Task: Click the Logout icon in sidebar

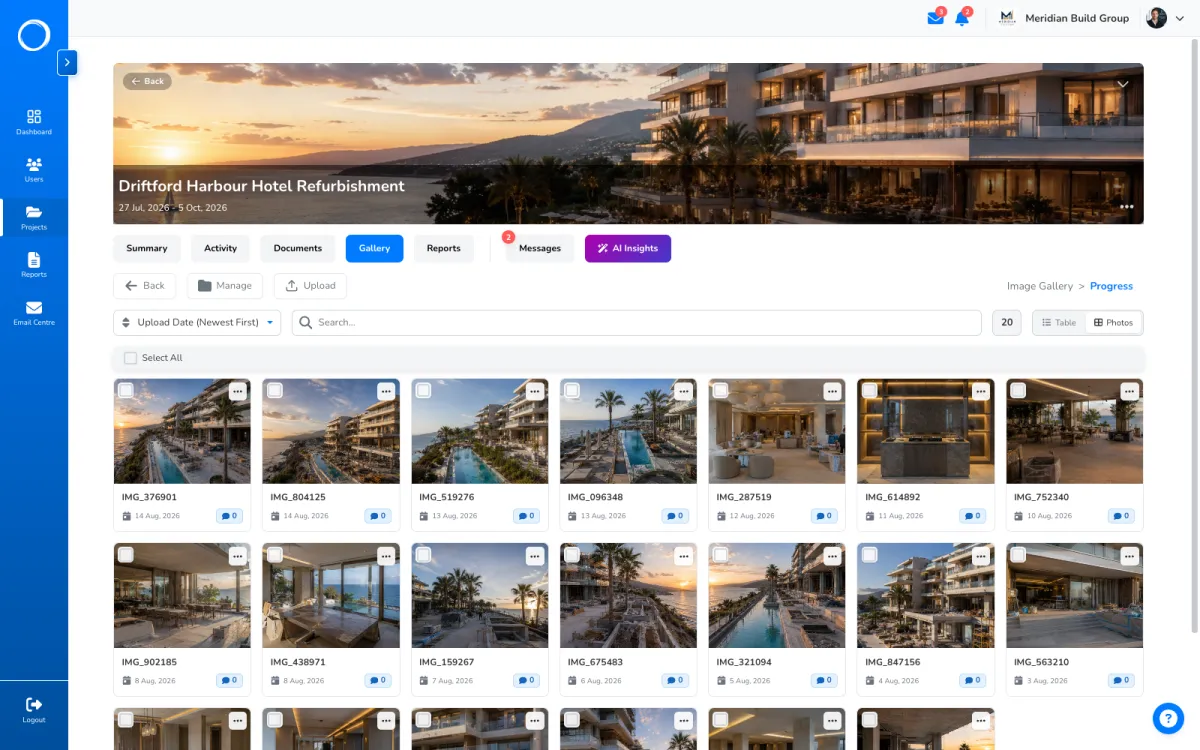Action: click(x=34, y=710)
